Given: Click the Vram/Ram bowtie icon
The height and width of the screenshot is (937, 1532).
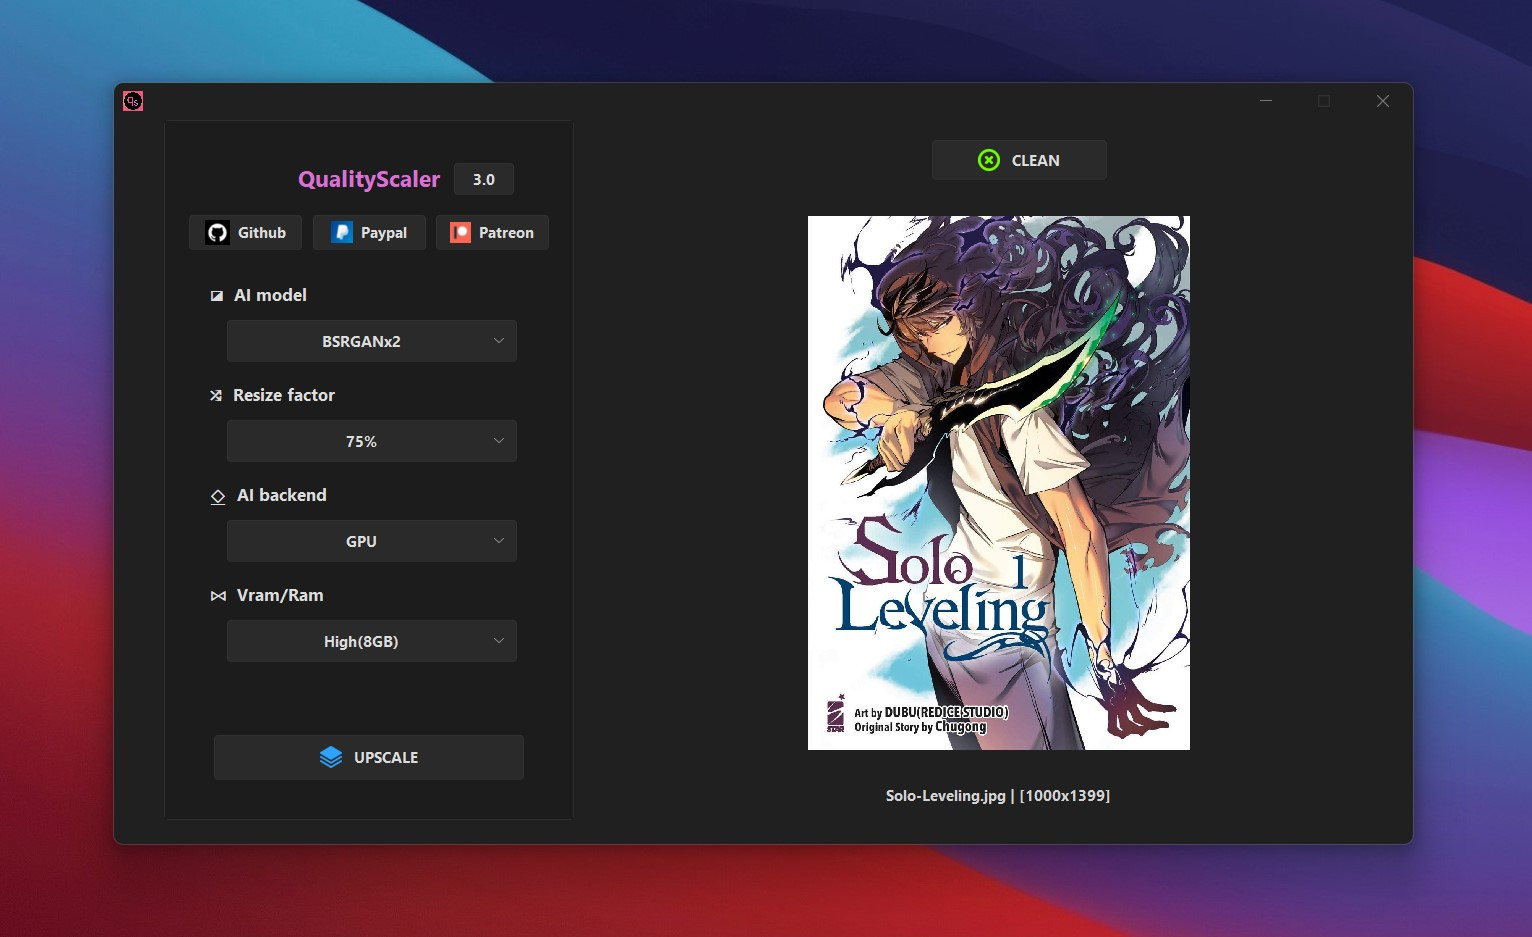Looking at the screenshot, I should pyautogui.click(x=218, y=596).
